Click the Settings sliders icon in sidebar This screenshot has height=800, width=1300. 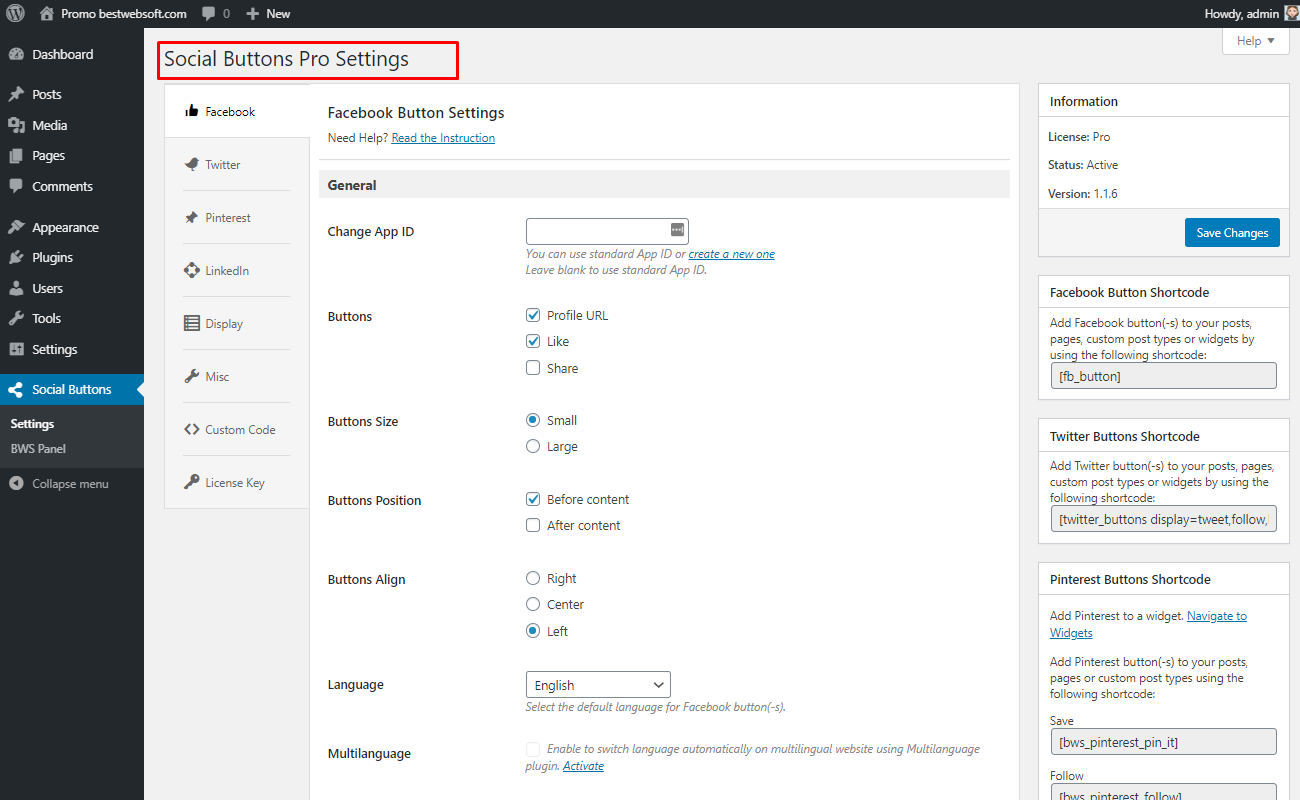point(16,349)
